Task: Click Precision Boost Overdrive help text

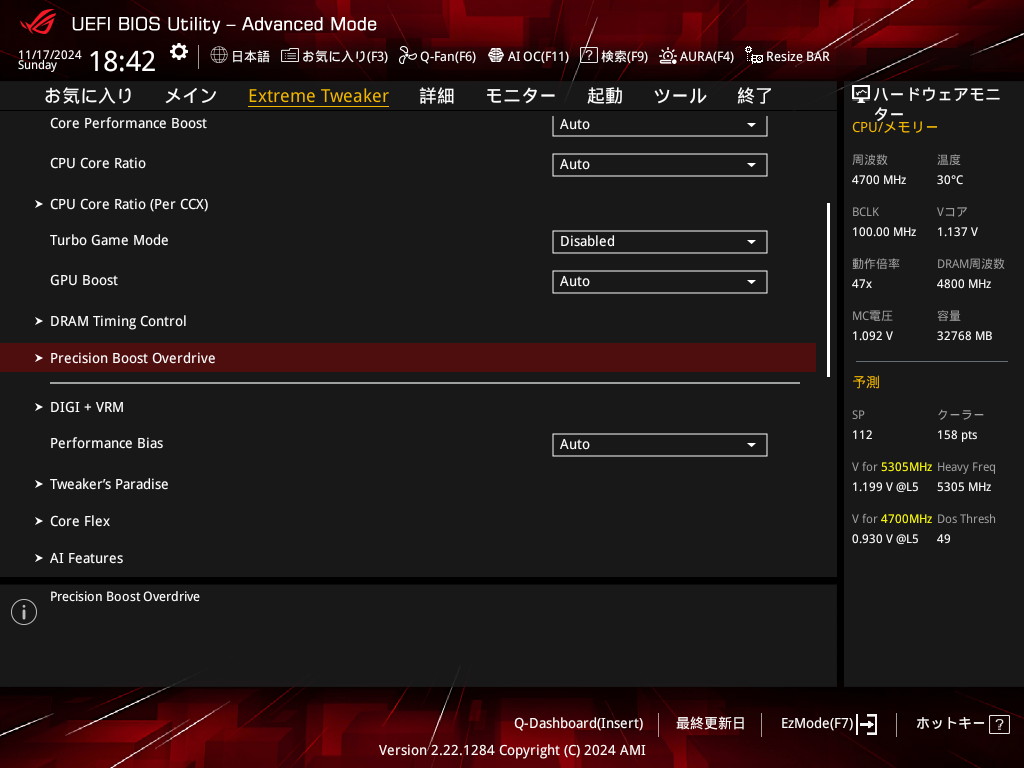Action: [125, 597]
